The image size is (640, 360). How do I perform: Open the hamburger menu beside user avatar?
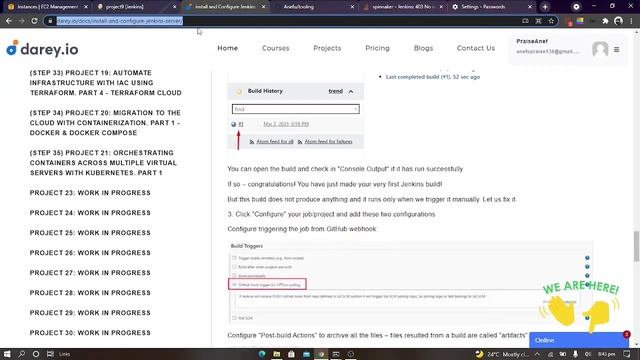616,49
